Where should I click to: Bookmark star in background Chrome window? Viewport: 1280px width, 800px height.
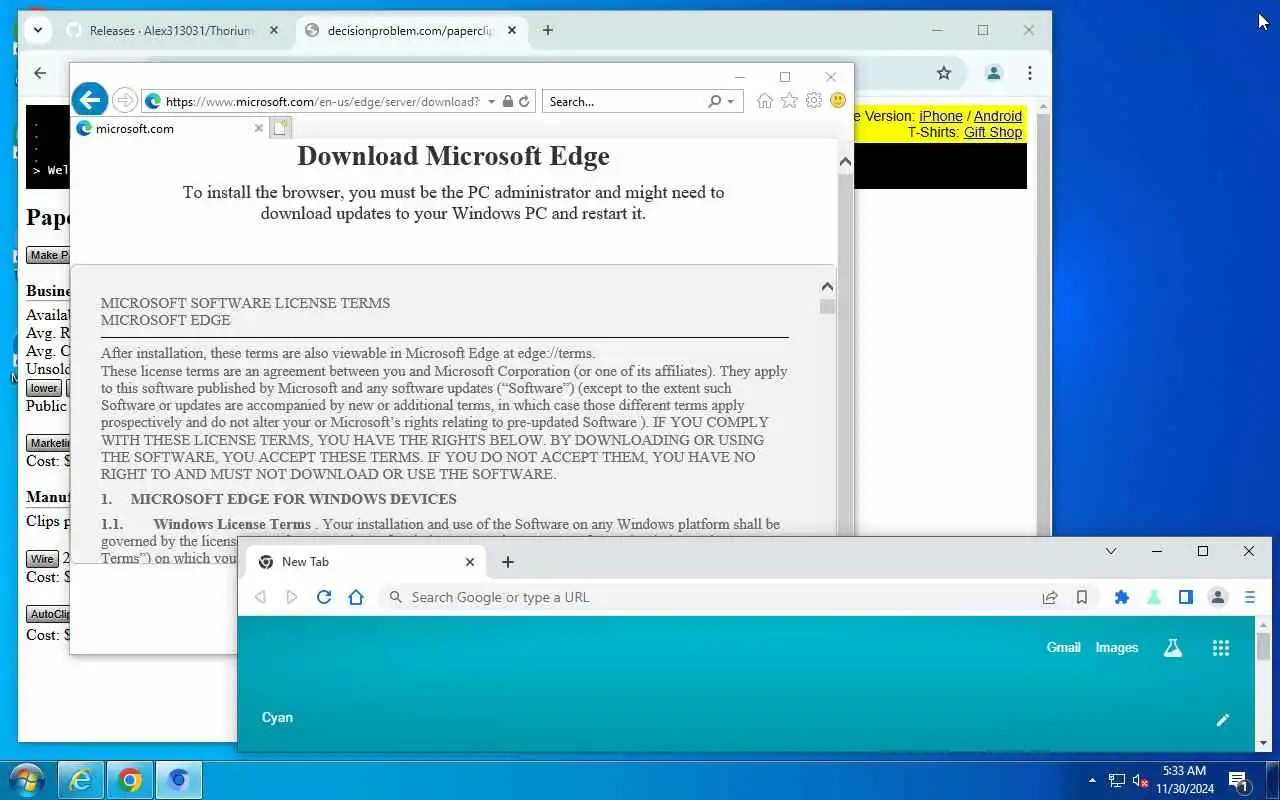point(944,73)
